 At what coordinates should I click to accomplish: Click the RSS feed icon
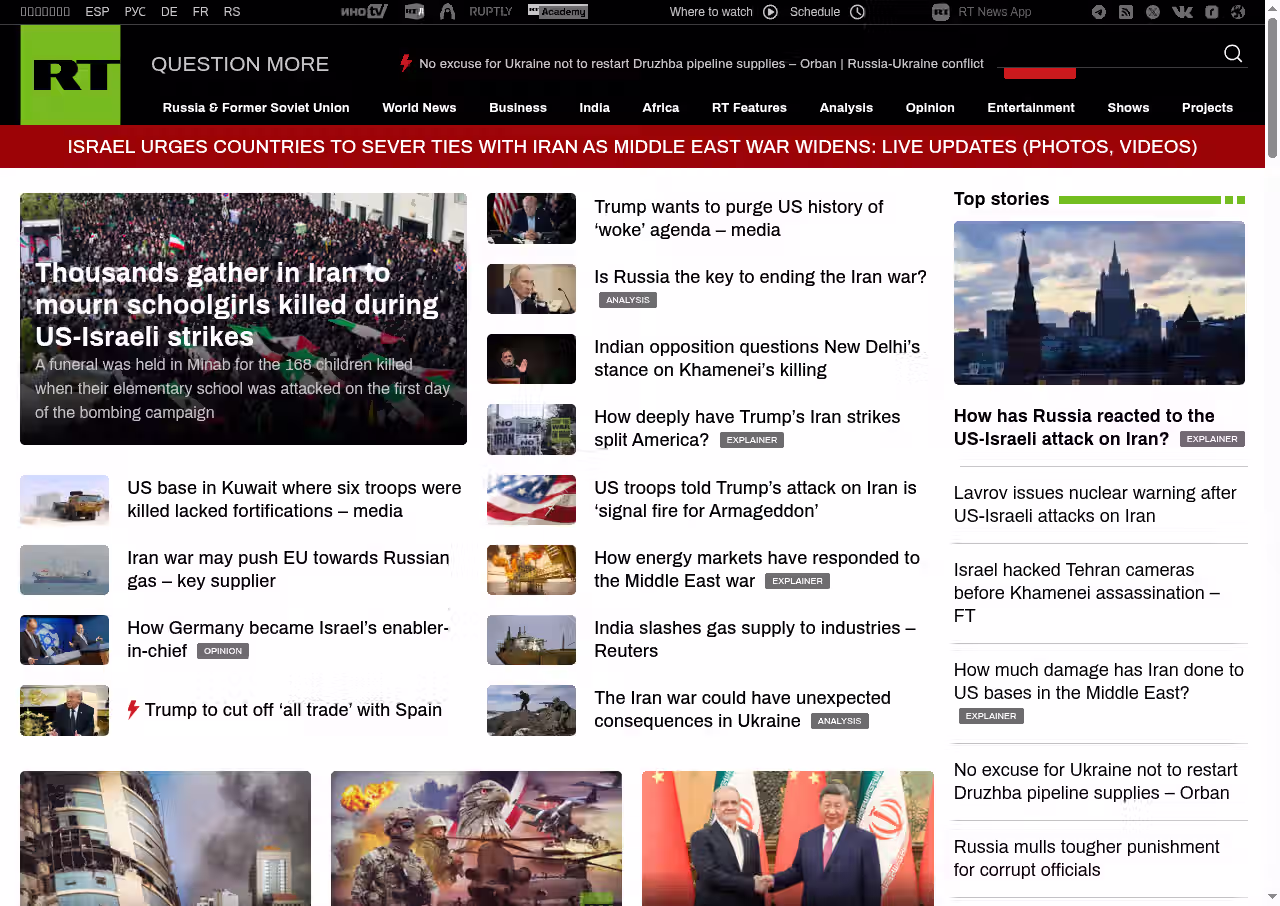coord(1126,12)
